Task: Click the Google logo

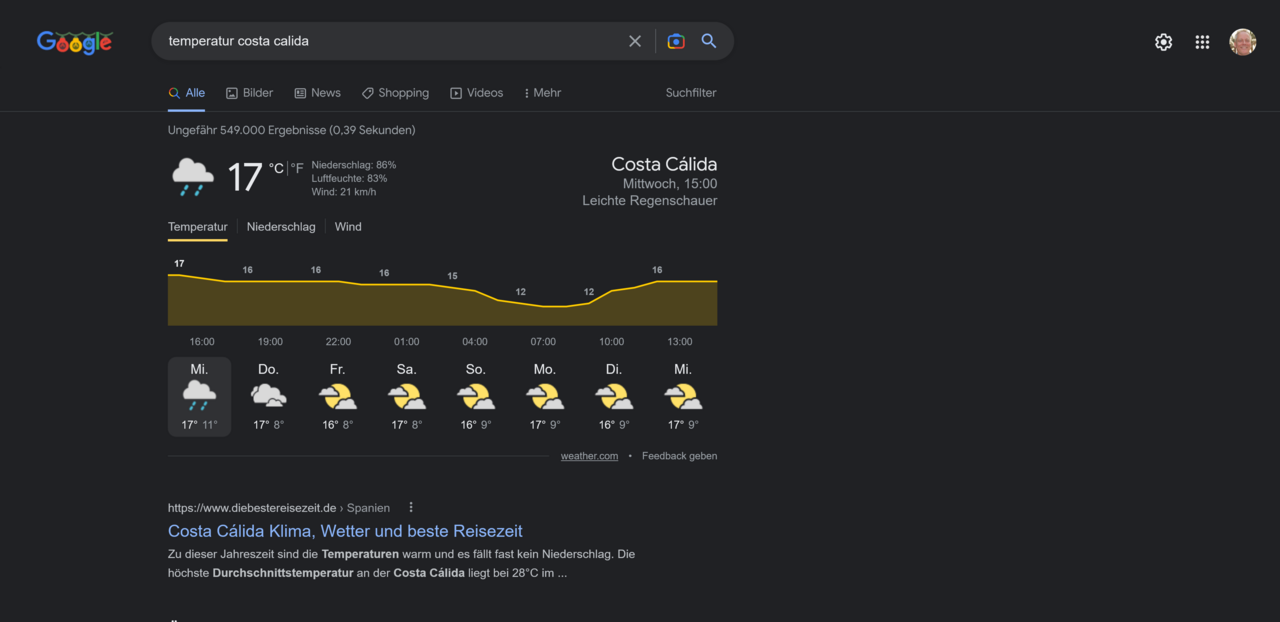Action: click(x=74, y=42)
